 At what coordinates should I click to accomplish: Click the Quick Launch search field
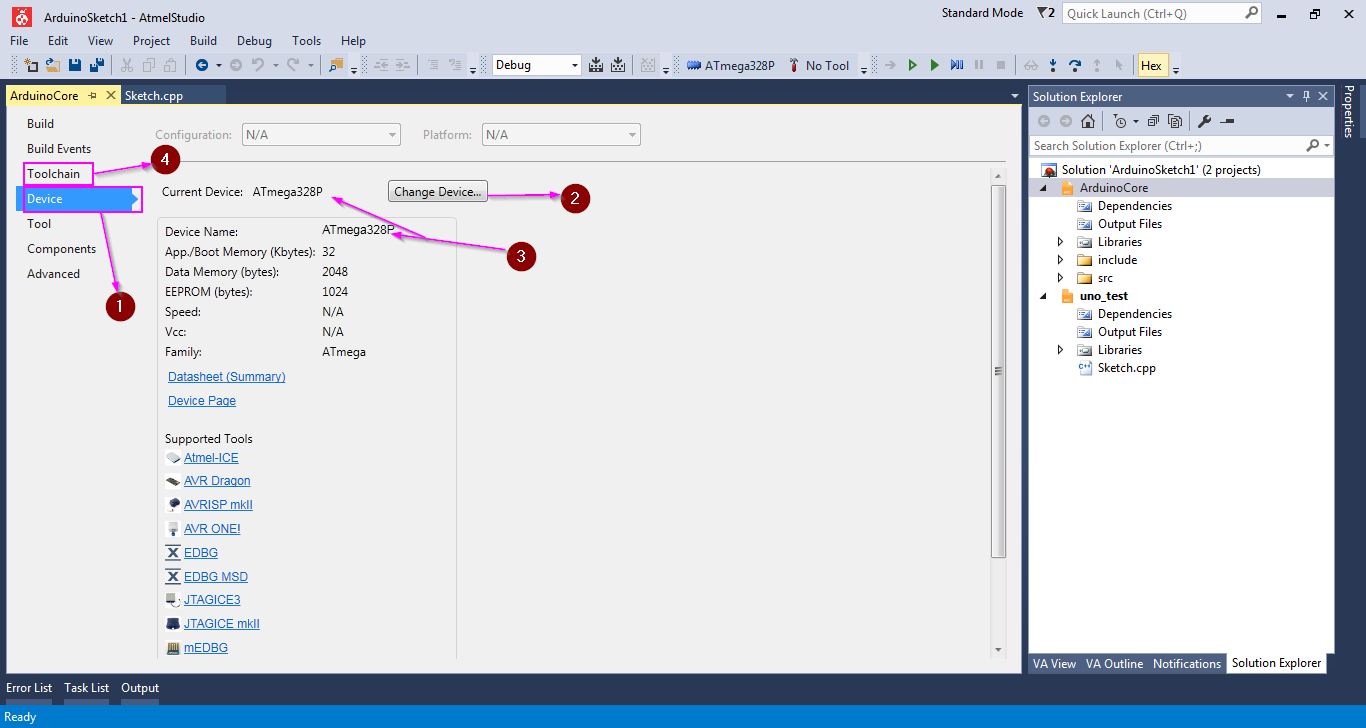(x=1152, y=14)
